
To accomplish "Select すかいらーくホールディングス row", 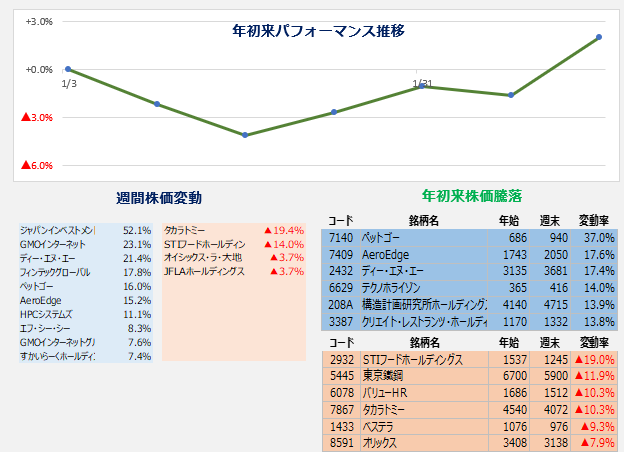I will point(57,356).
